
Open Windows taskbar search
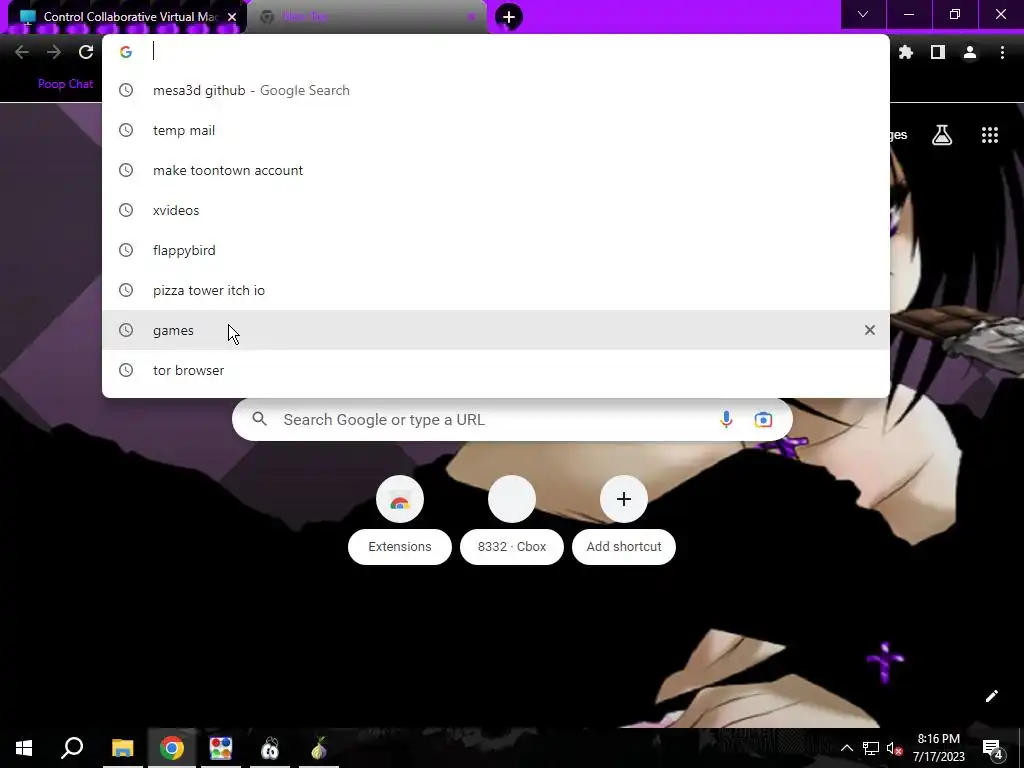72,748
